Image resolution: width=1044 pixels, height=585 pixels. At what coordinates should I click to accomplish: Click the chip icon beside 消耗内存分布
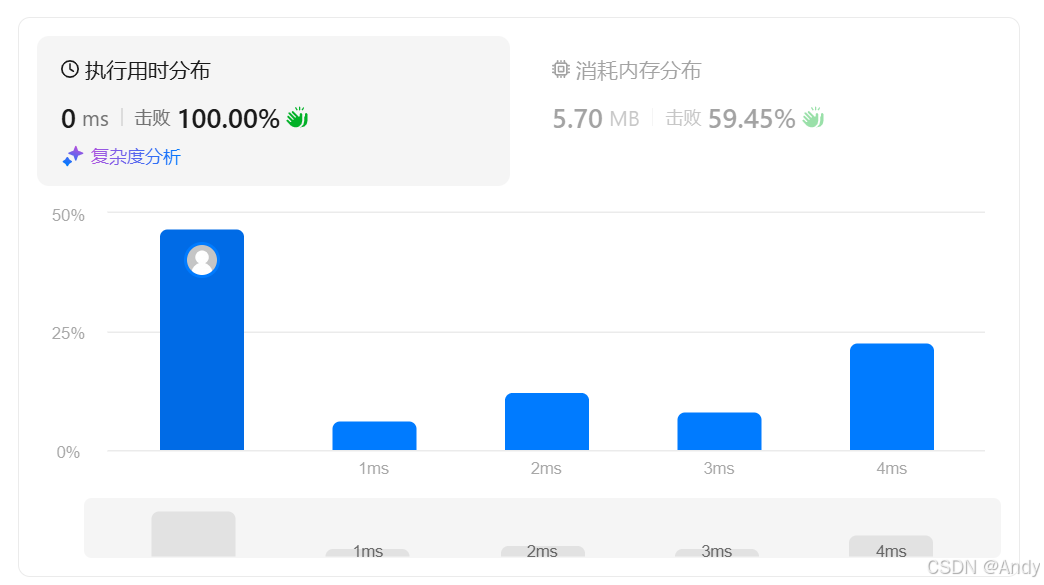561,70
